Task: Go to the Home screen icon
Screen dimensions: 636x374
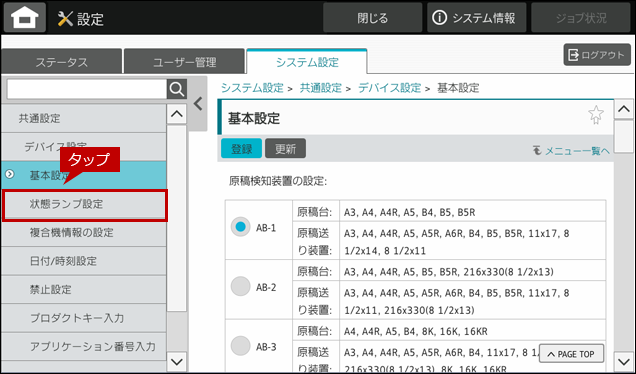Action: point(25,17)
